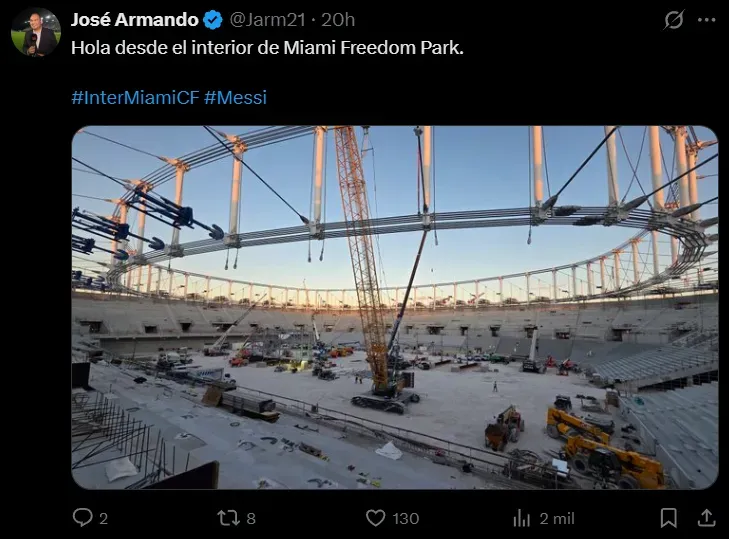
Task: Click the reply speech bubble icon
Action: click(x=83, y=518)
